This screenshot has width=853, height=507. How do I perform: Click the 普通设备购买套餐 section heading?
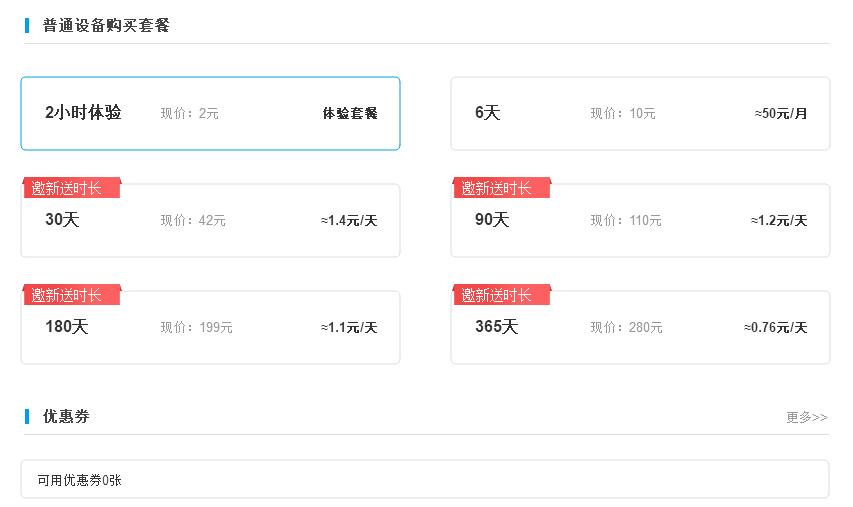click(106, 25)
